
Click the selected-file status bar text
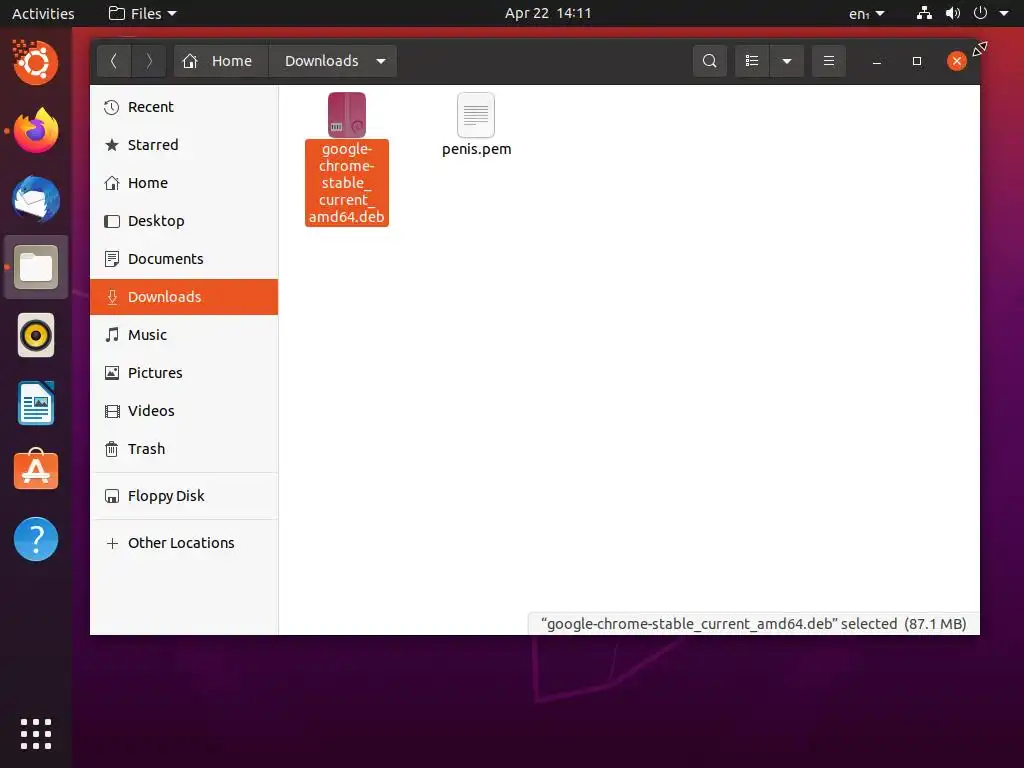[x=754, y=624]
